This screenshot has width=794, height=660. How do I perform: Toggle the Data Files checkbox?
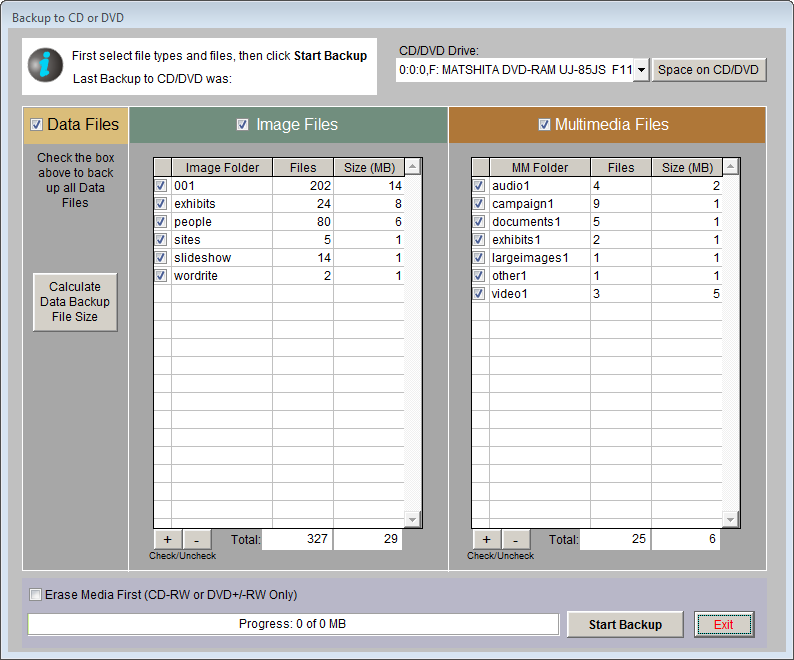click(x=37, y=125)
